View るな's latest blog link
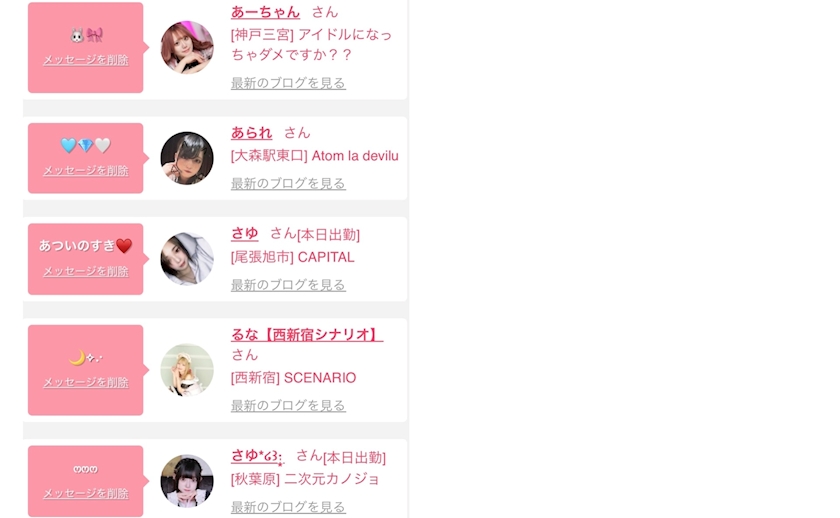The image size is (840, 518). pyautogui.click(x=288, y=406)
